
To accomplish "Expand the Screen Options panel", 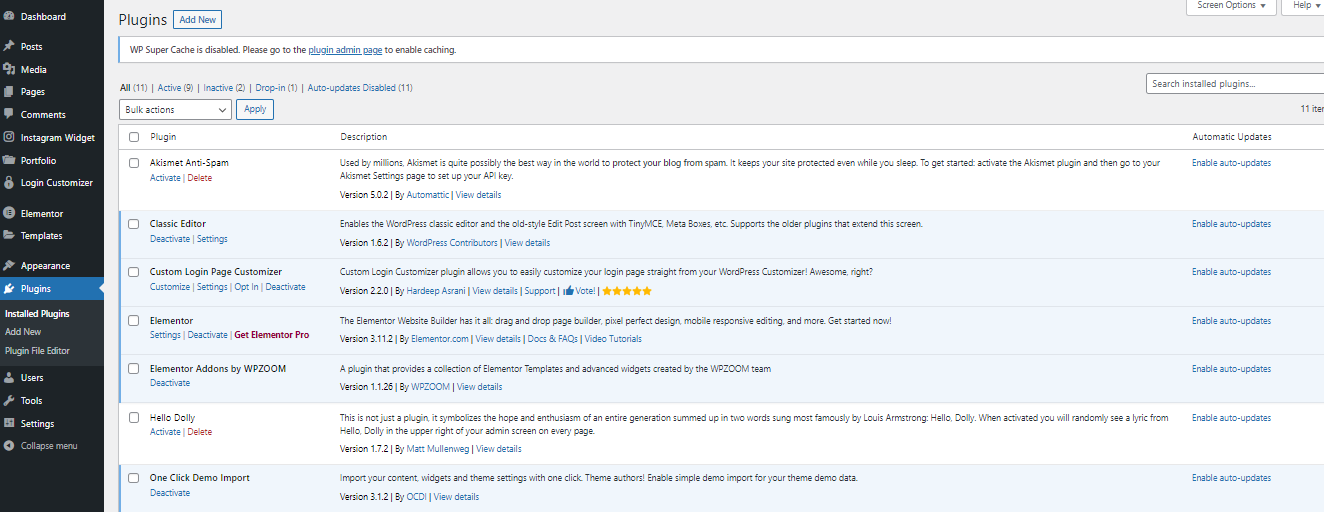I will (1231, 5).
